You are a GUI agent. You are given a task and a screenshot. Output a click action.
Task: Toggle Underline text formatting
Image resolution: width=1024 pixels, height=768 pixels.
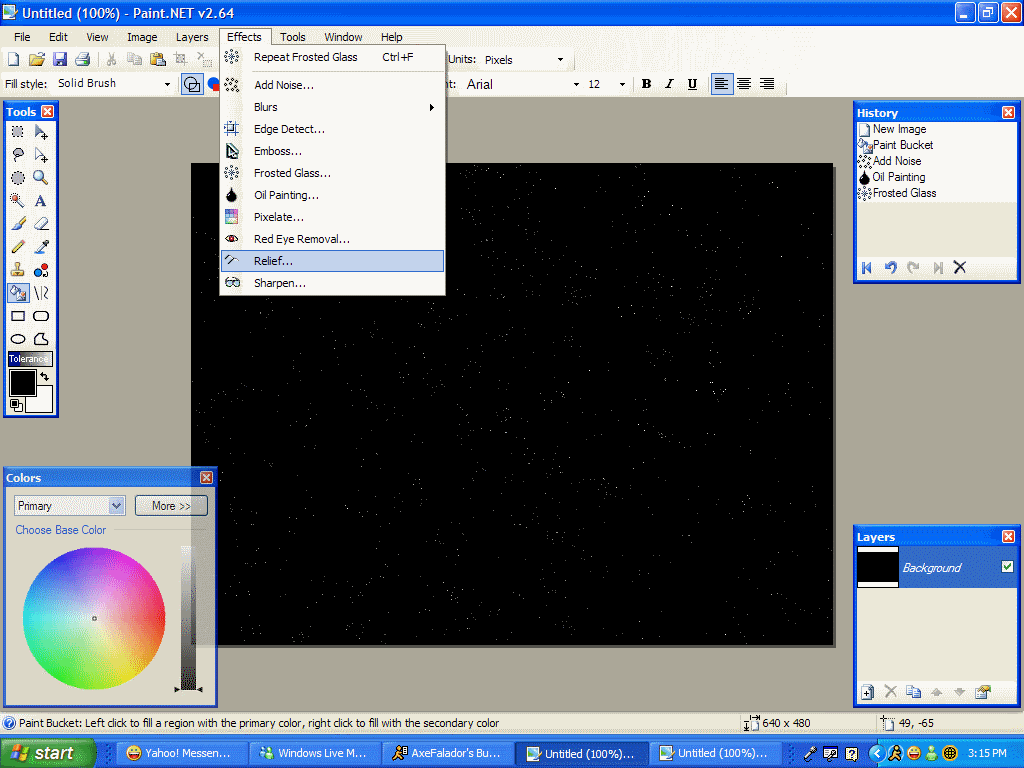pyautogui.click(x=692, y=84)
